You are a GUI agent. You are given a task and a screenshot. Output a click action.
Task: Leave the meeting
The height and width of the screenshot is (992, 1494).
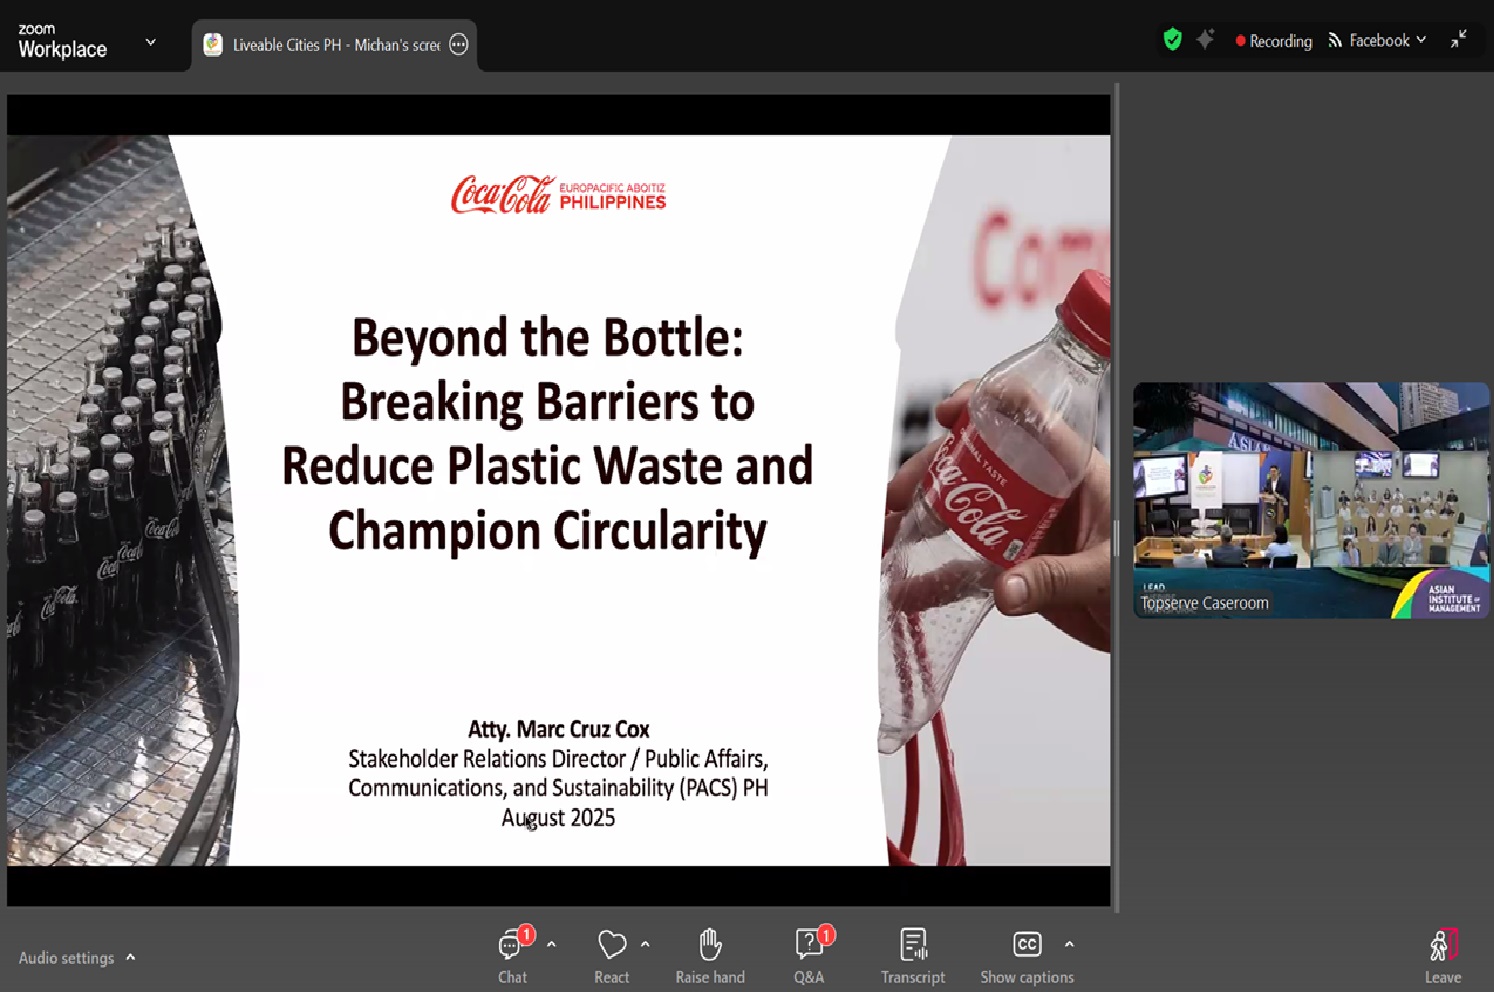point(1443,956)
